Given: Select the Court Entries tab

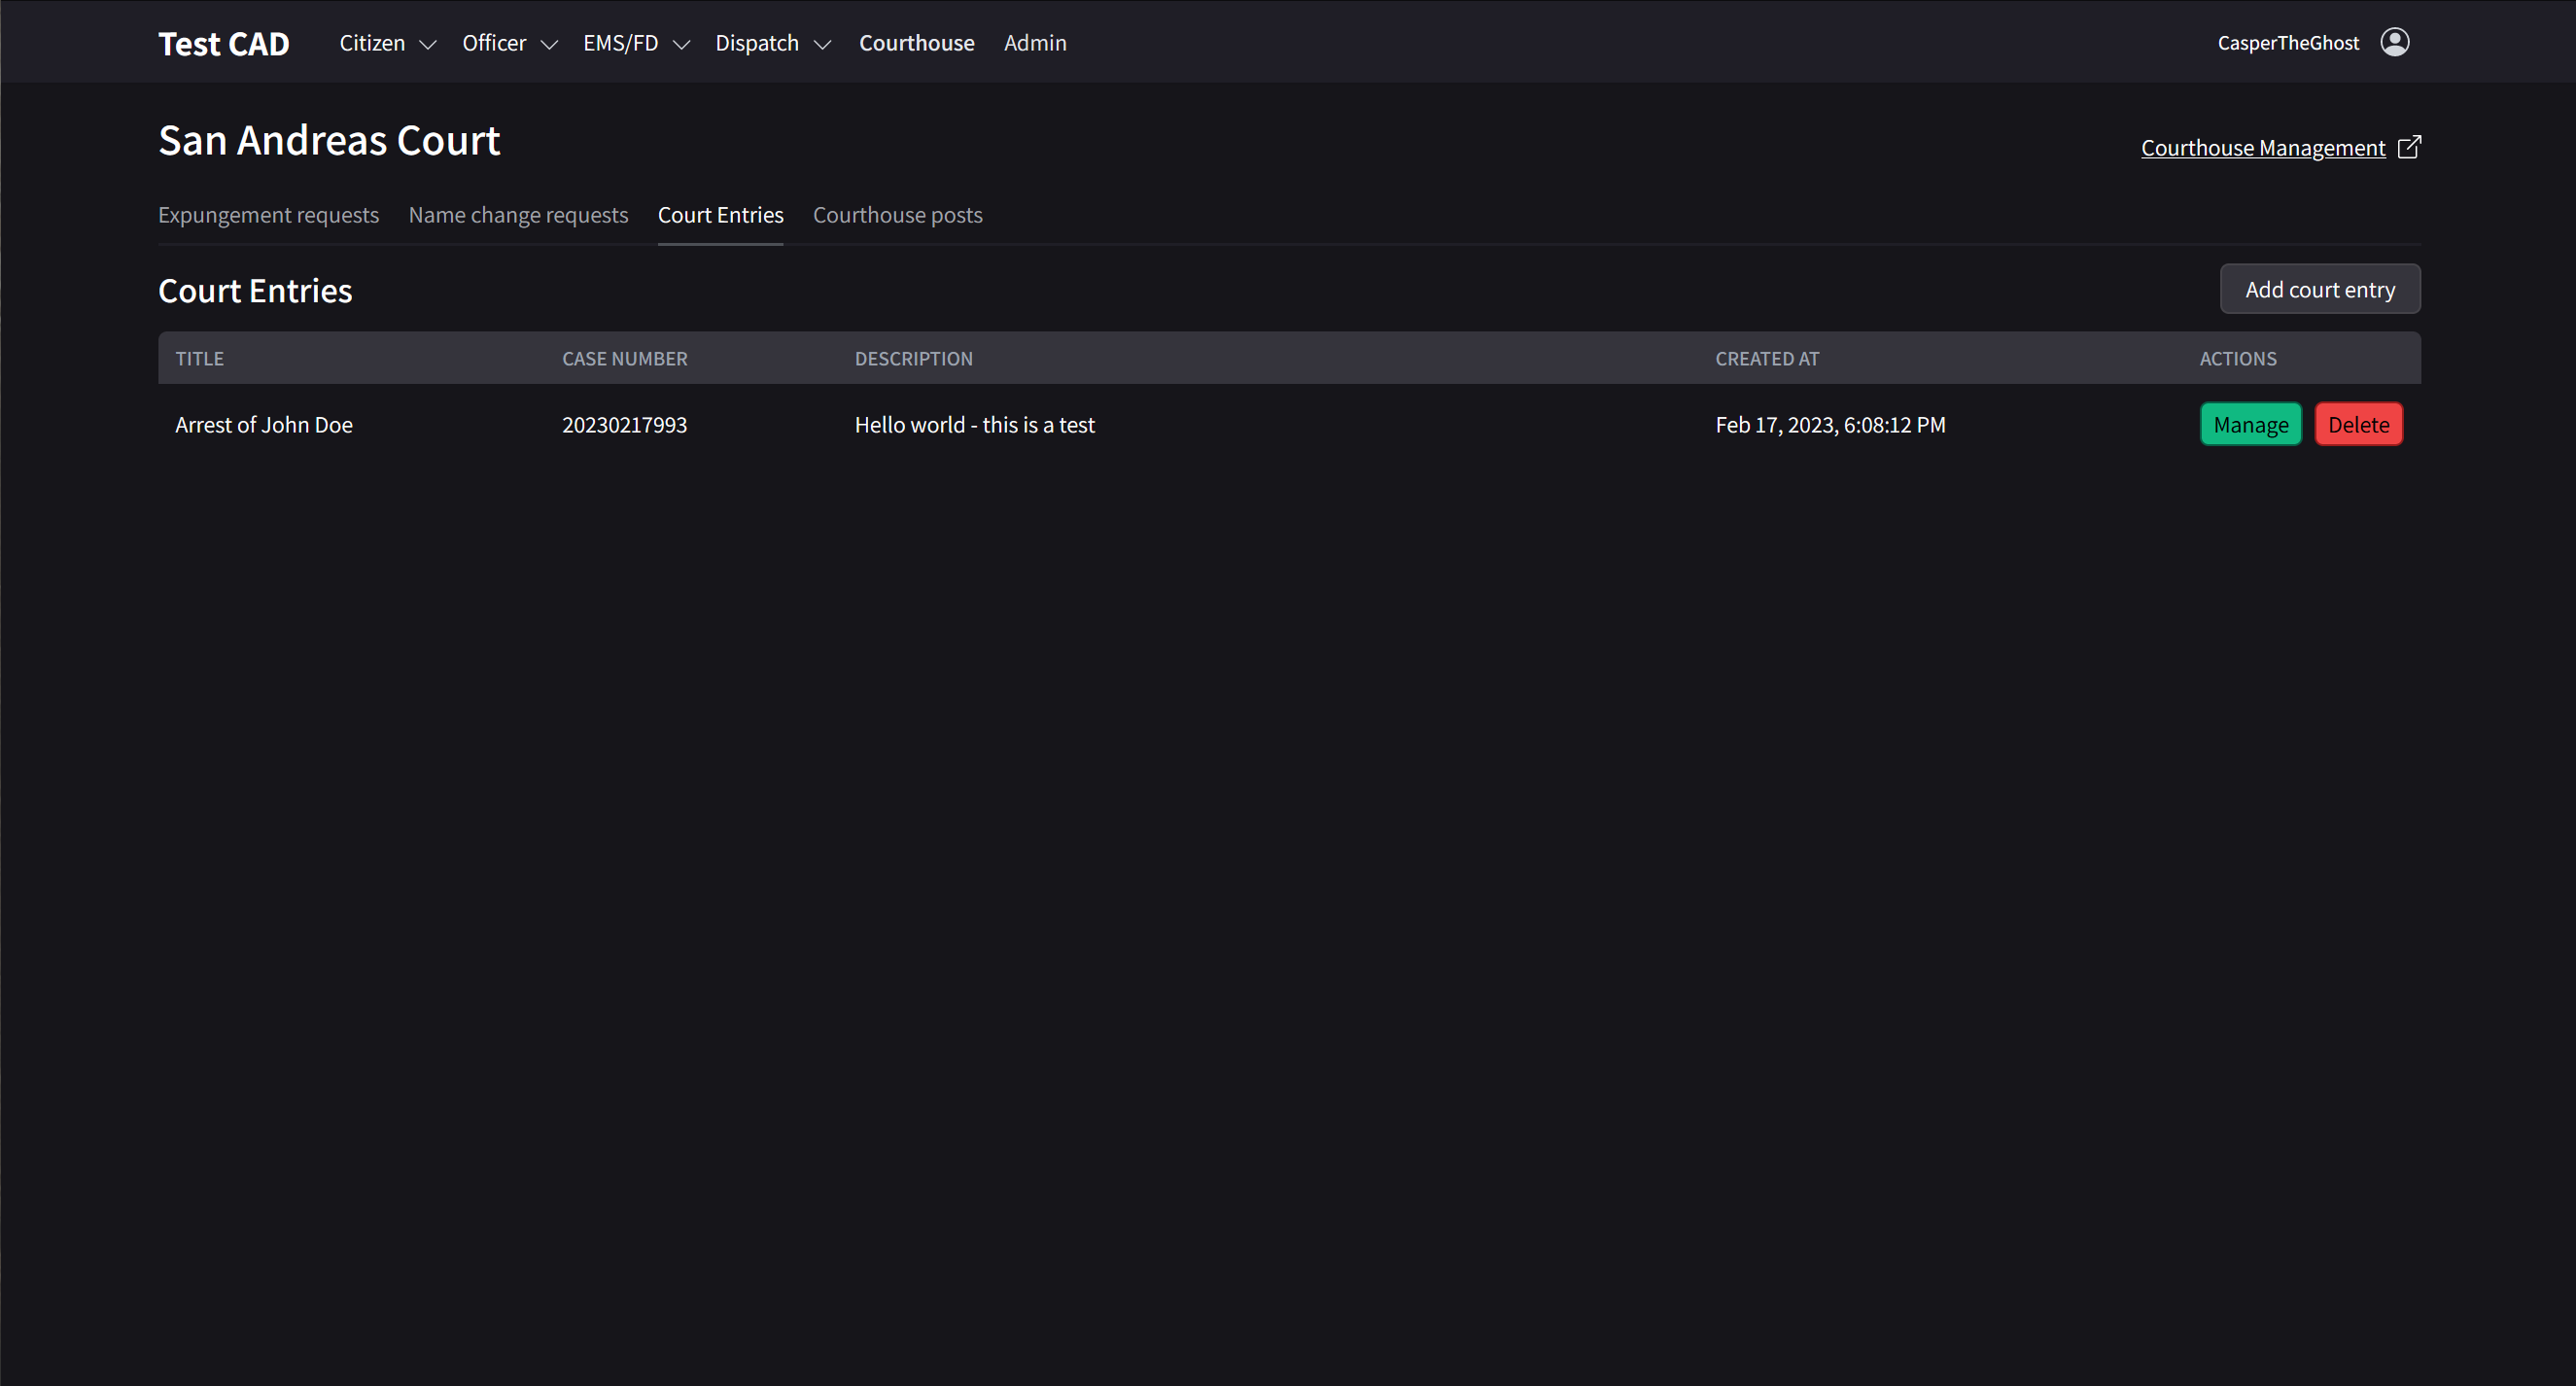Looking at the screenshot, I should [720, 215].
